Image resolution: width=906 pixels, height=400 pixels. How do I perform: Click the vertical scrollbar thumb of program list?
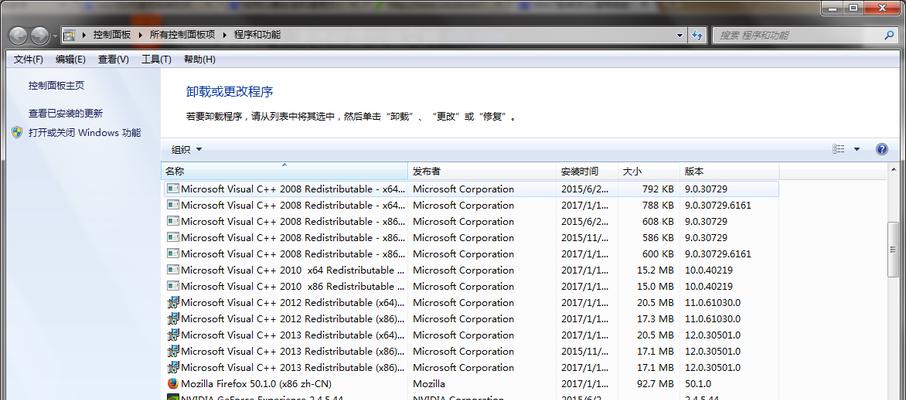click(x=893, y=249)
